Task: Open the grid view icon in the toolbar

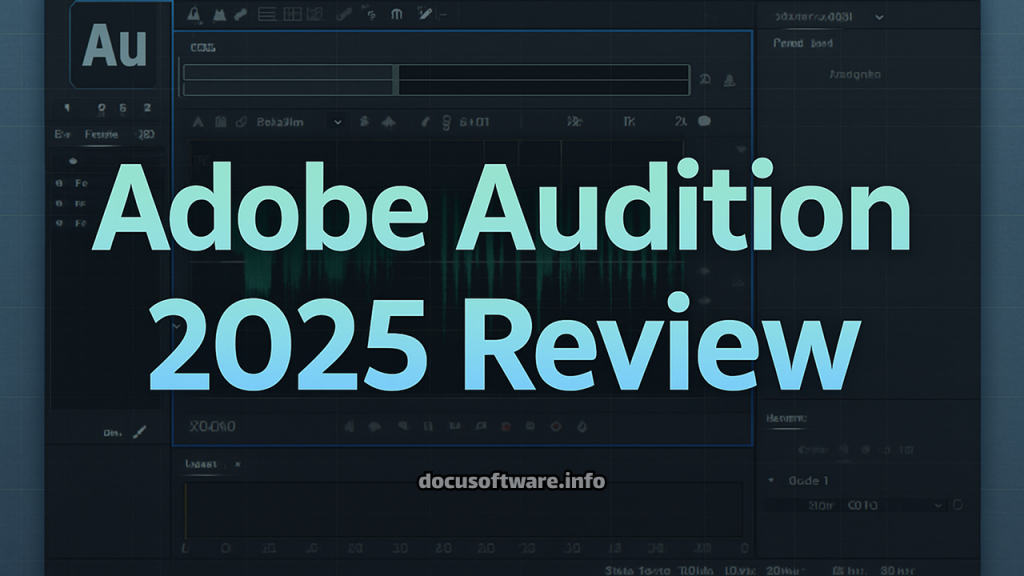Action: pyautogui.click(x=293, y=14)
